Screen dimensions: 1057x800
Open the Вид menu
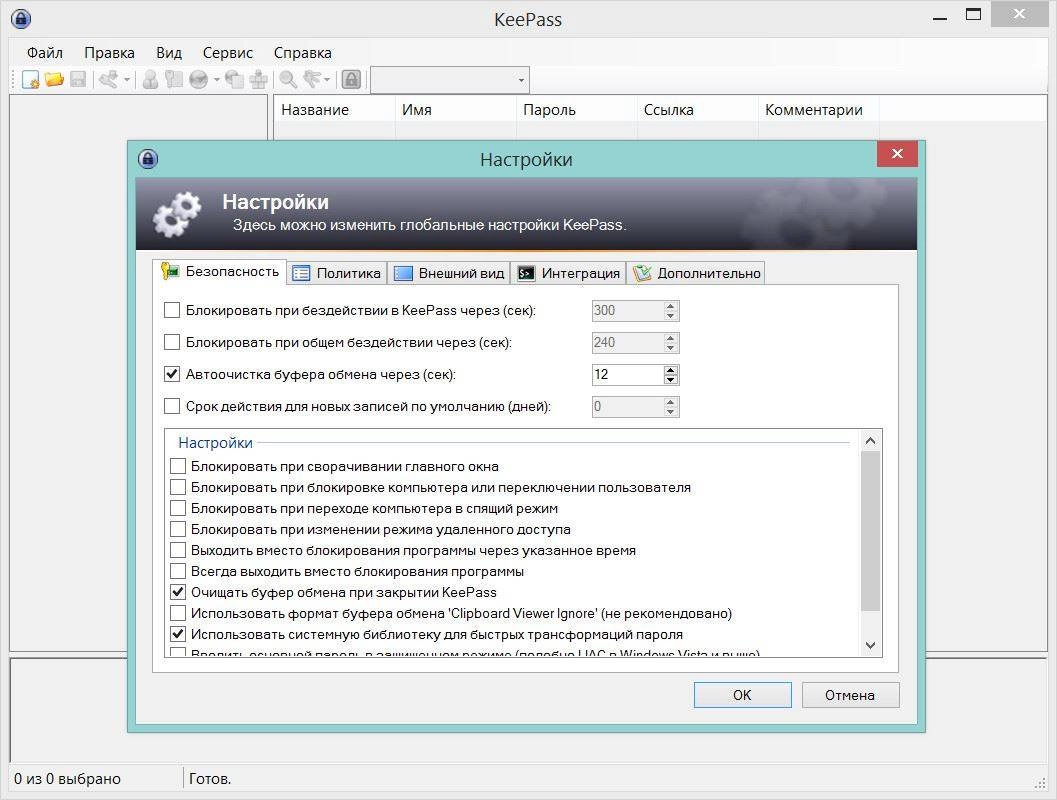[169, 53]
